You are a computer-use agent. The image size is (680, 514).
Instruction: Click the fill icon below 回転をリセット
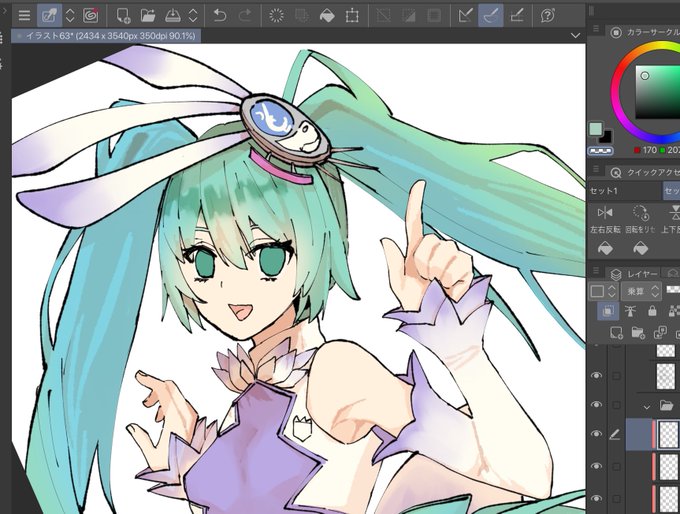tap(641, 249)
